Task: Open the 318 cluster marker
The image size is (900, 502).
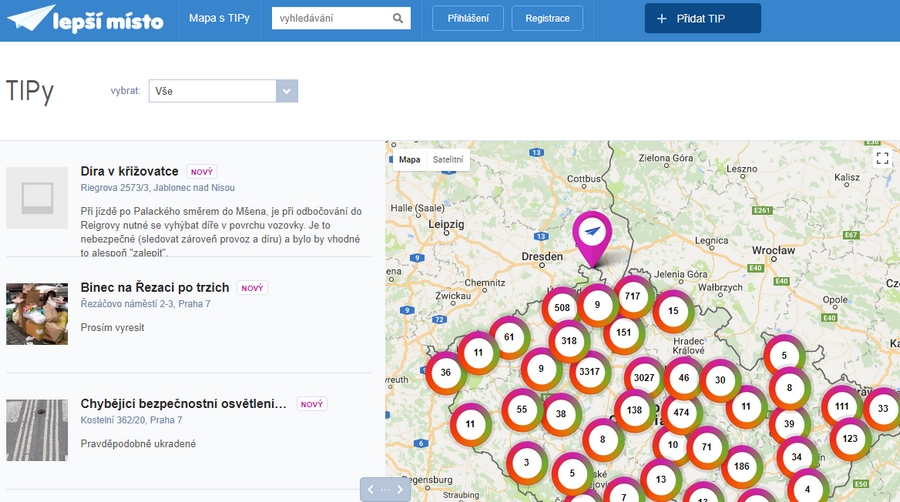Action: (569, 341)
